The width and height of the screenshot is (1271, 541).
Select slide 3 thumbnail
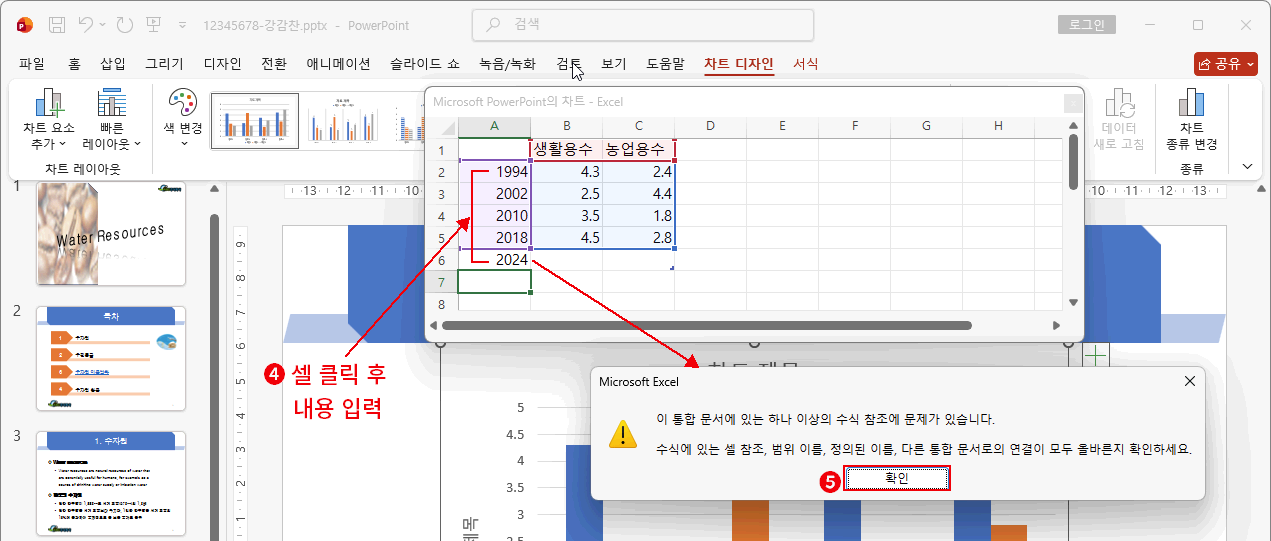111,485
